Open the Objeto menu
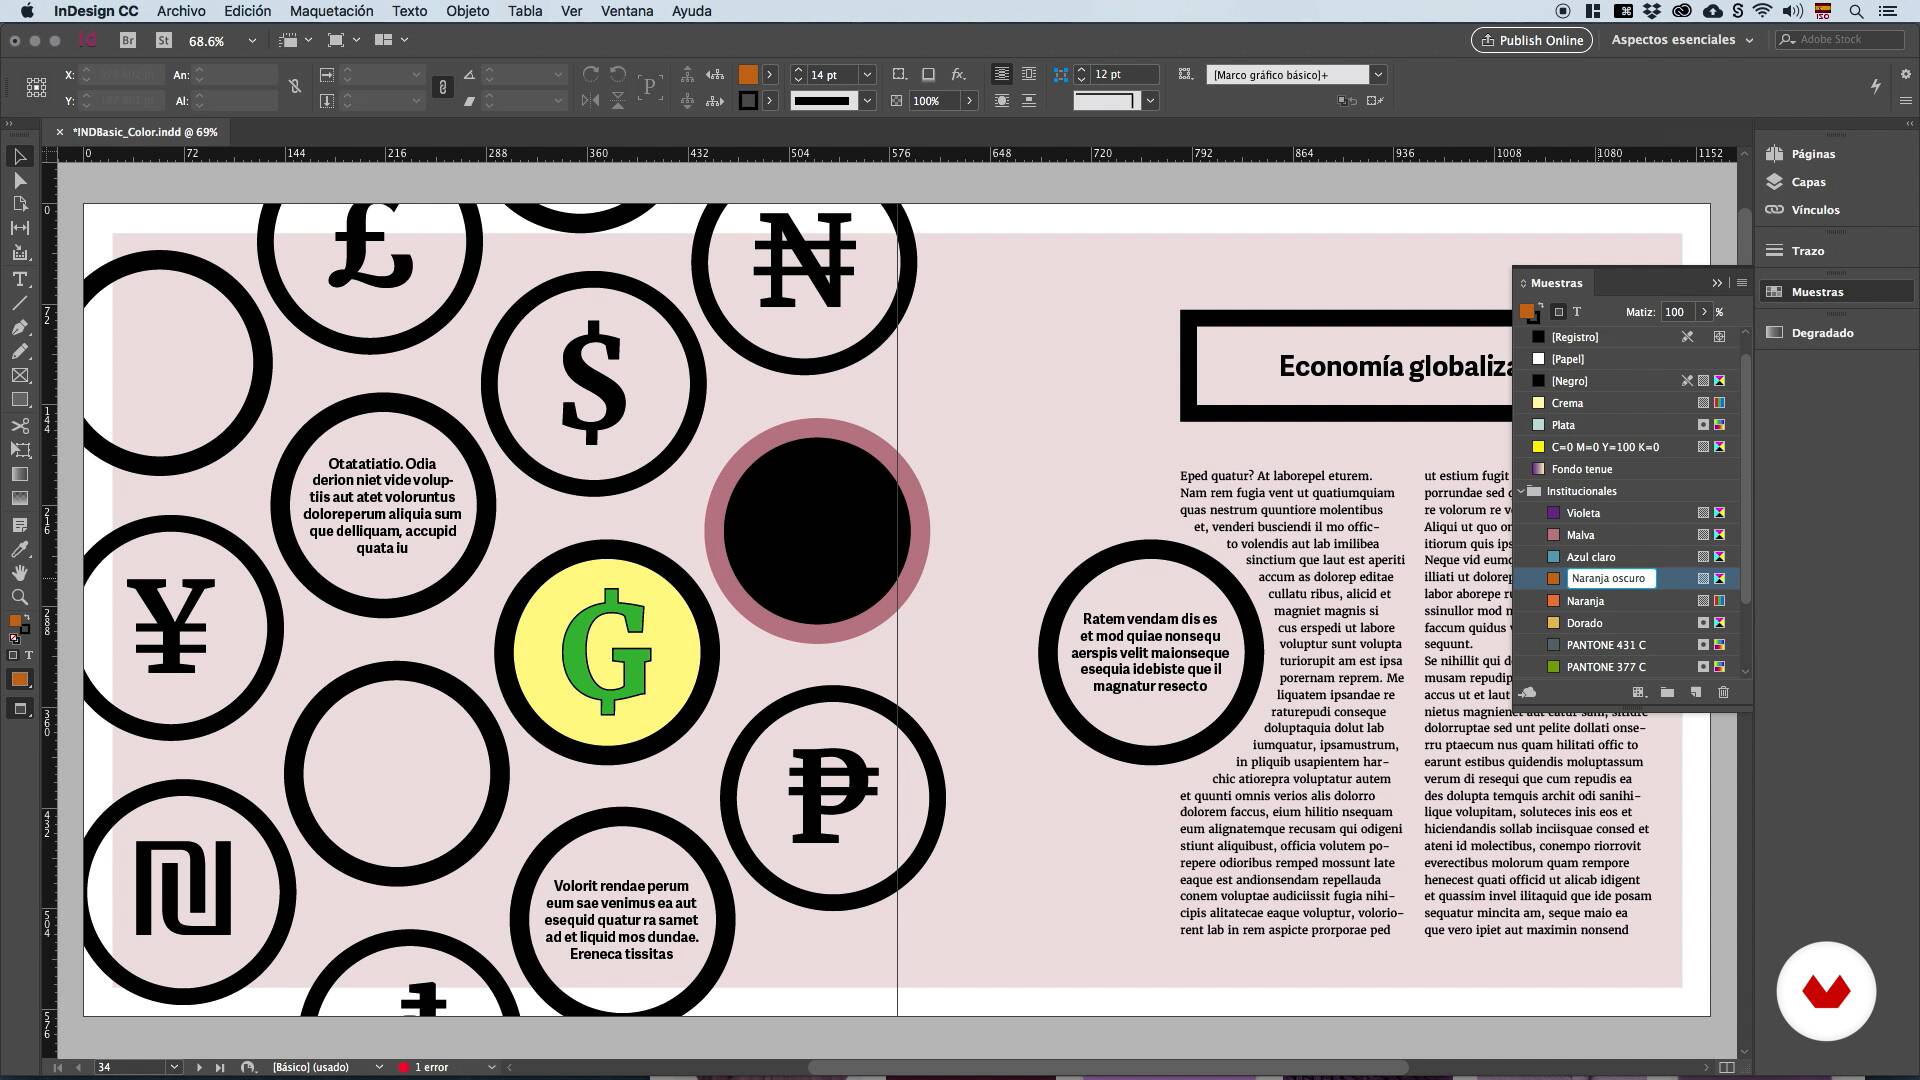This screenshot has height=1080, width=1920. (467, 11)
